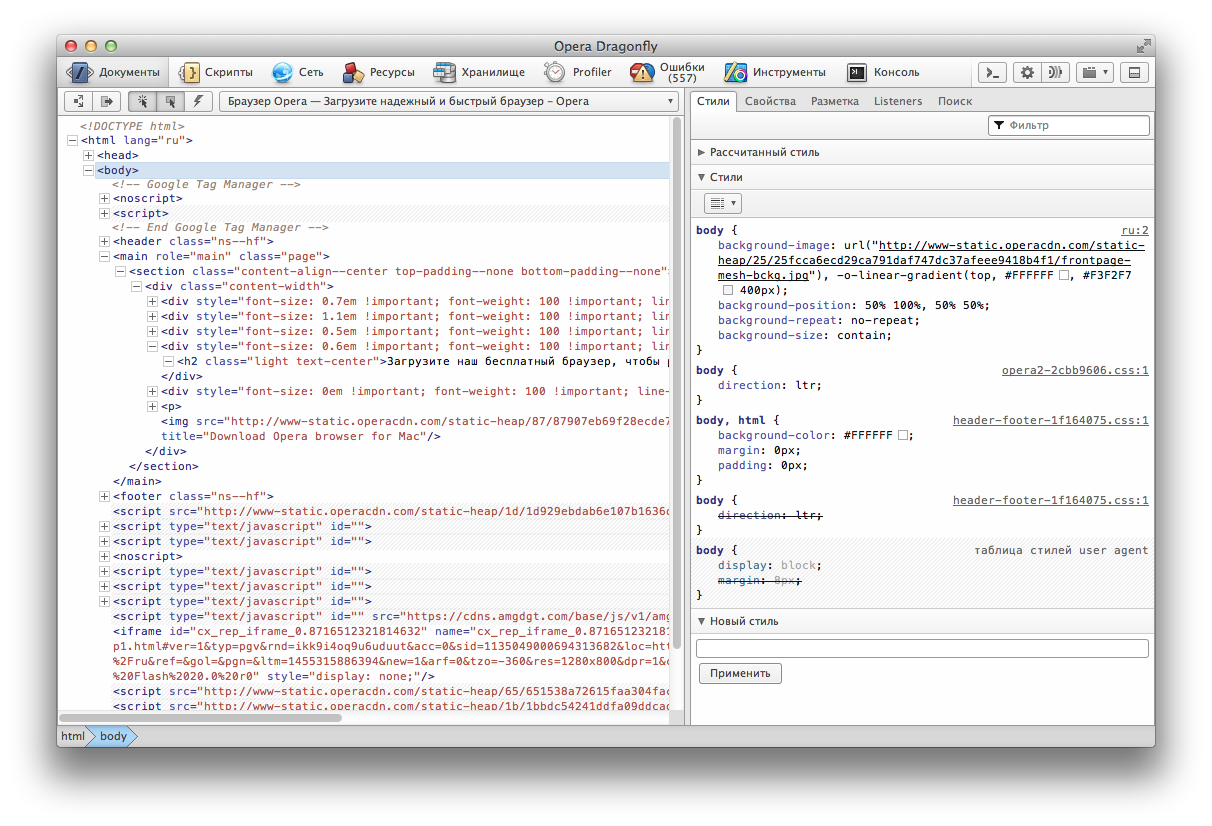Open the Сеть (Network) panel
Image resolution: width=1212 pixels, height=826 pixels.
(298, 72)
